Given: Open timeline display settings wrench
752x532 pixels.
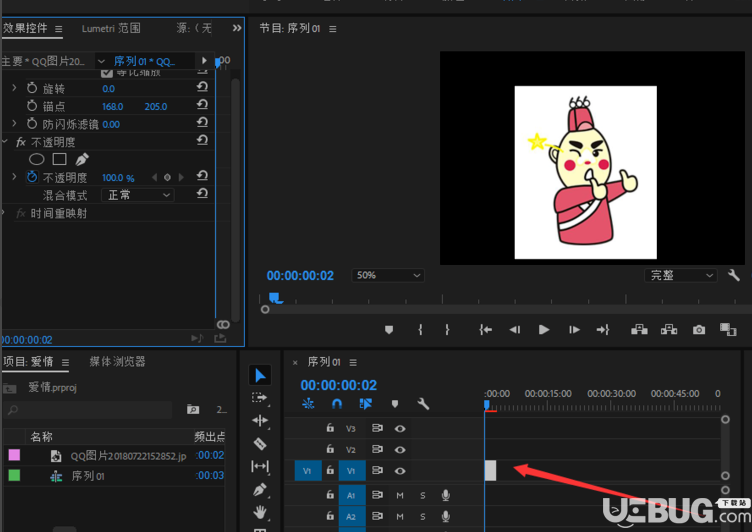Looking at the screenshot, I should (x=423, y=404).
